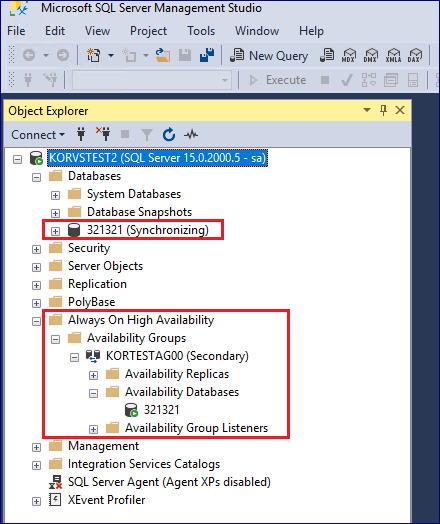440x524 pixels.
Task: Click the Cancel Executing Query stop icon
Action: pyautogui.click(x=325, y=80)
